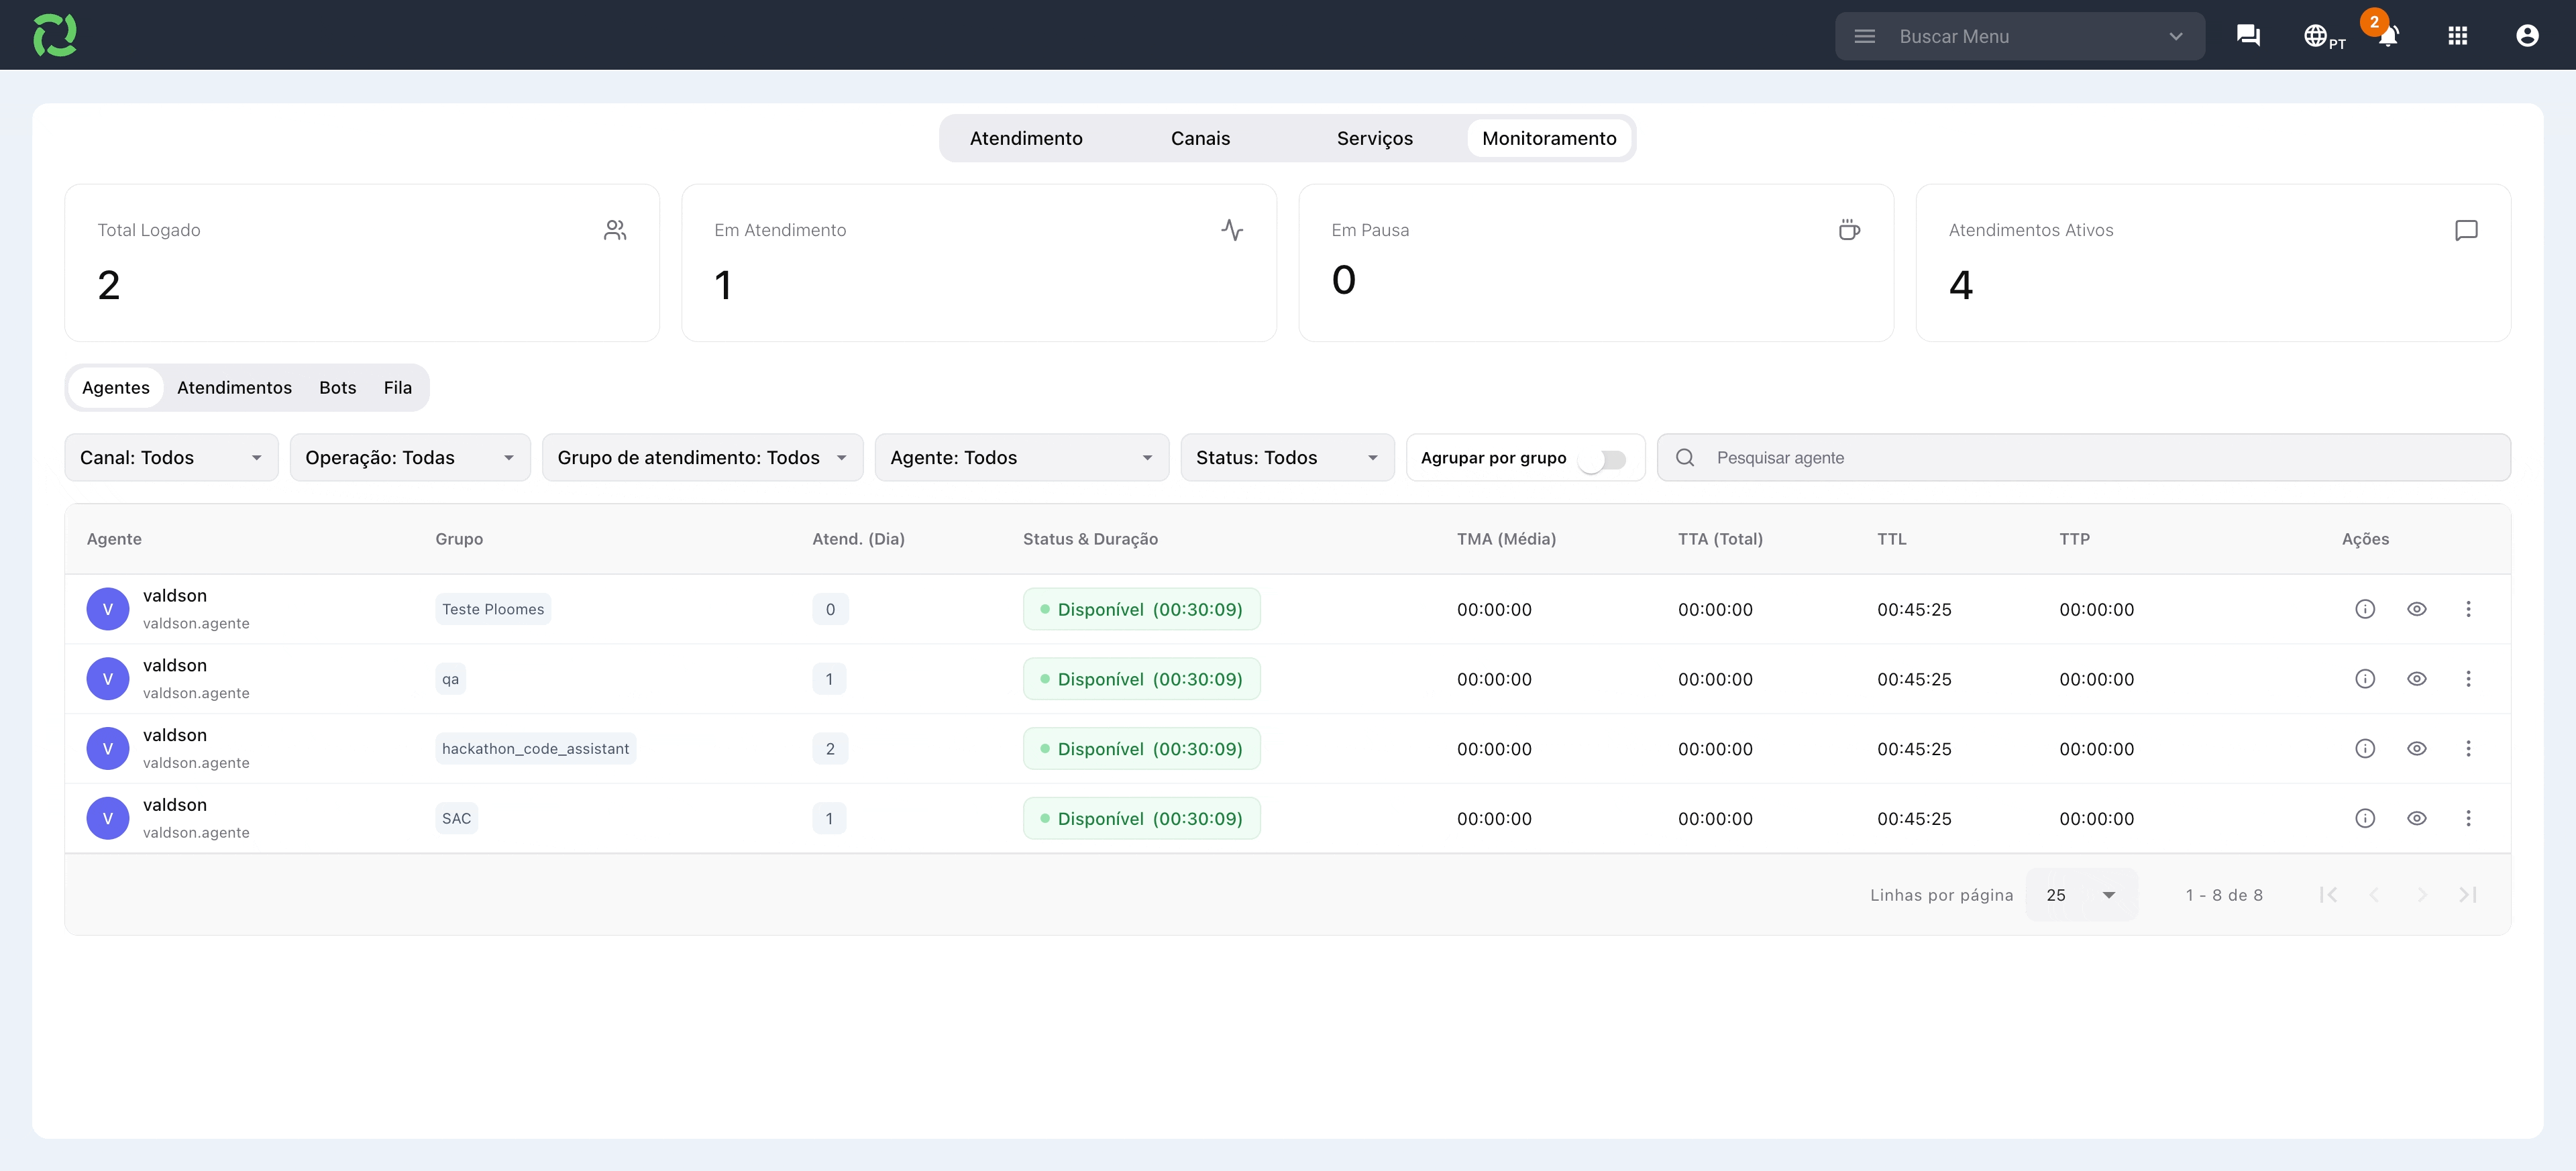Image resolution: width=2576 pixels, height=1171 pixels.
Task: Select the Agentes sub-tab
Action: [116, 387]
